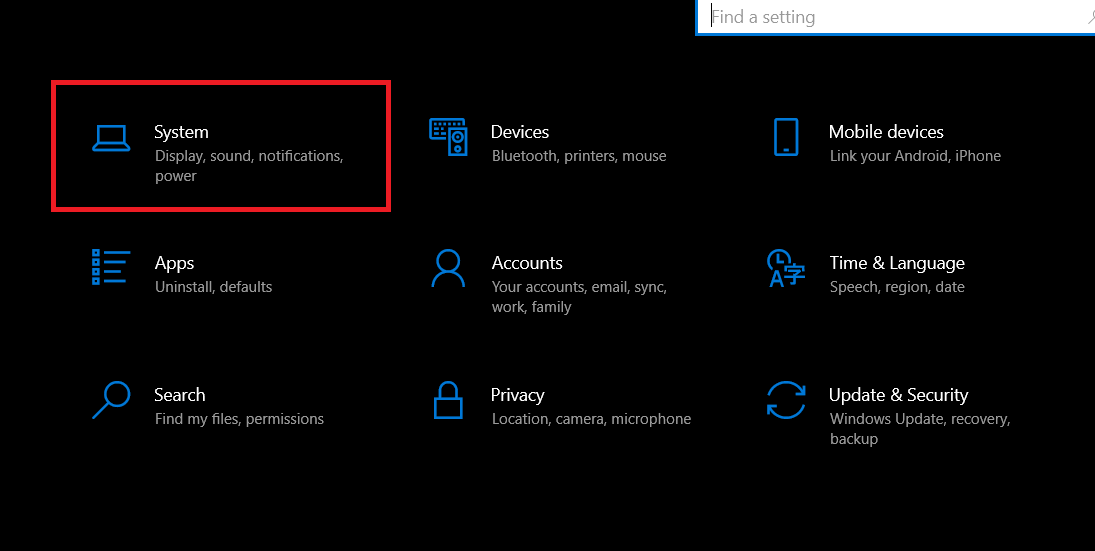Viewport: 1095px width, 551px height.
Task: Open the Apps category title
Action: point(174,263)
